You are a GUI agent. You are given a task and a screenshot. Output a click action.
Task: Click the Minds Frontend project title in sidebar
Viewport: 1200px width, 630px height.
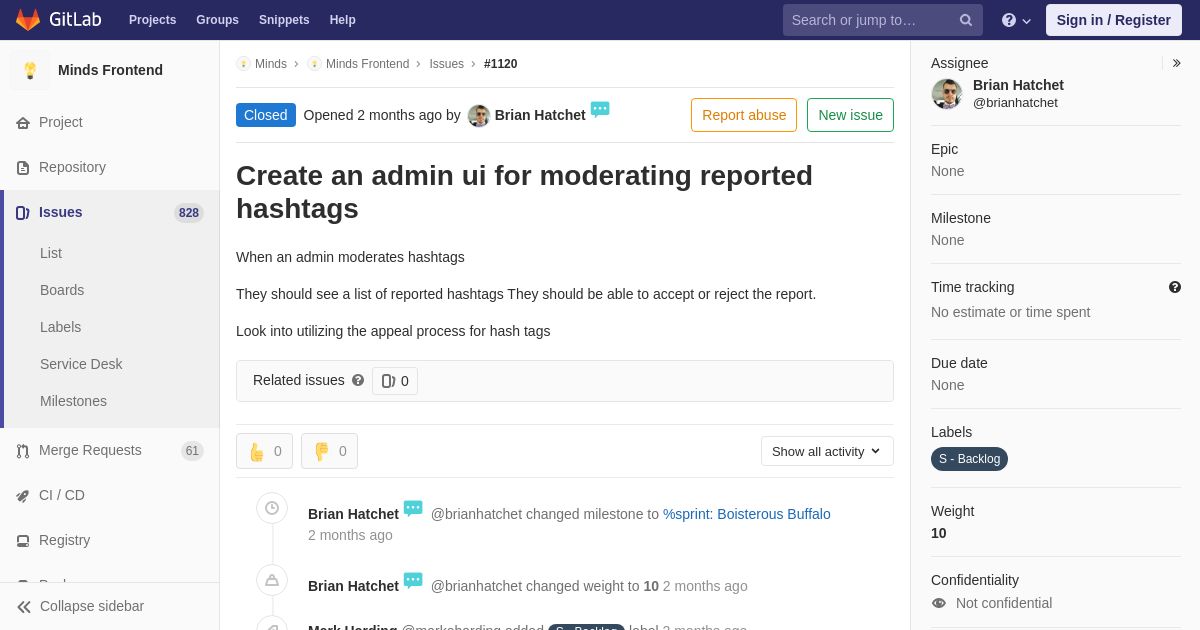(x=110, y=70)
